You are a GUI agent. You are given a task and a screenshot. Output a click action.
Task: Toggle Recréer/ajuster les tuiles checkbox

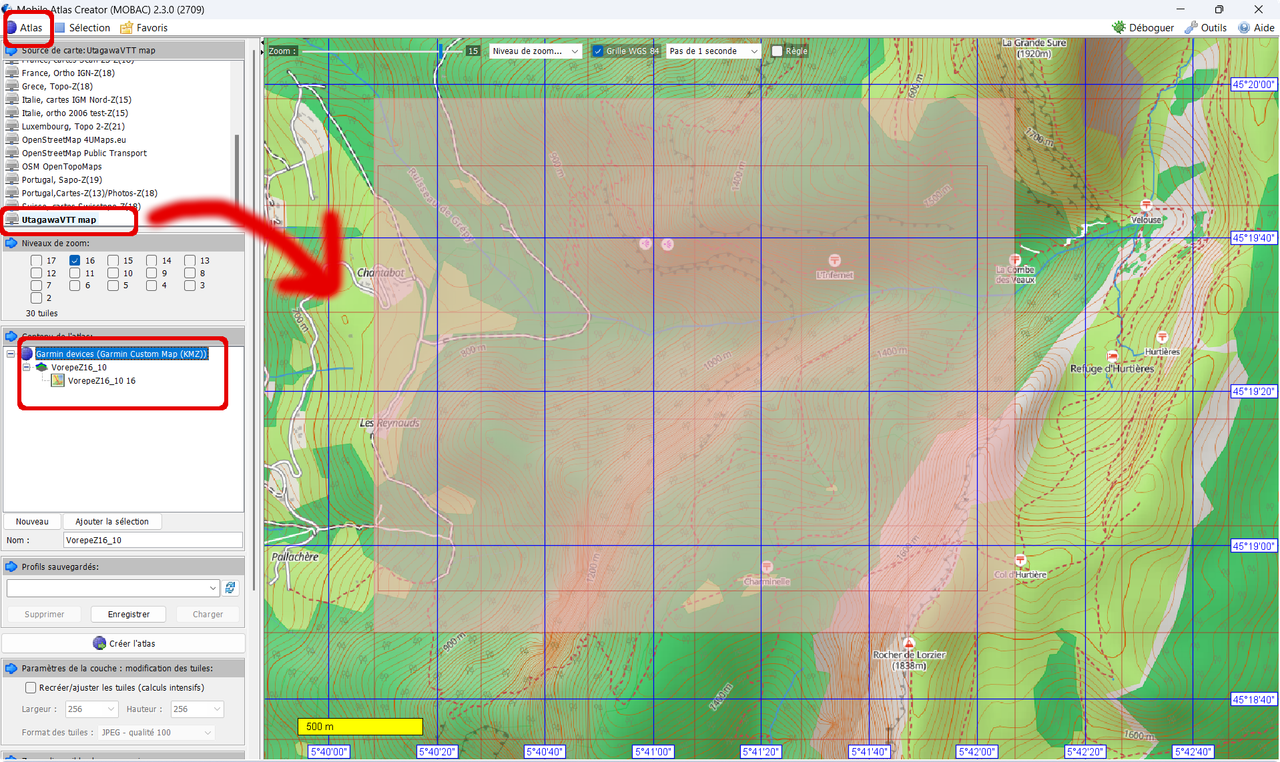pyautogui.click(x=31, y=688)
